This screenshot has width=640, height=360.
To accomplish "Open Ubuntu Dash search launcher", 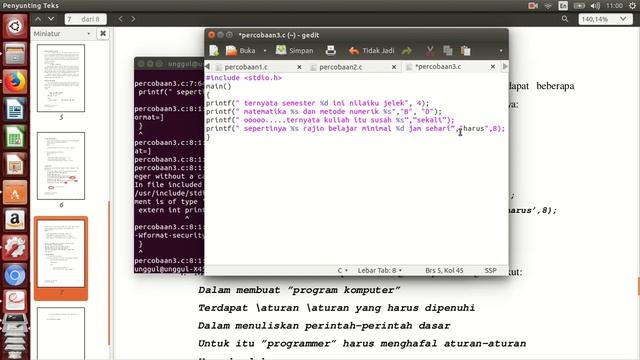I will [15, 27].
